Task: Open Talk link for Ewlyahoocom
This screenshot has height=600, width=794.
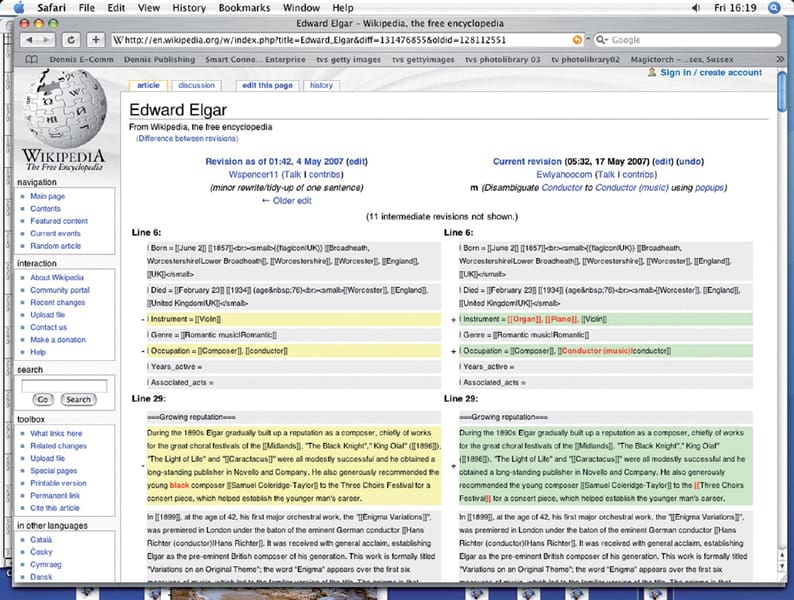Action: click(x=606, y=175)
